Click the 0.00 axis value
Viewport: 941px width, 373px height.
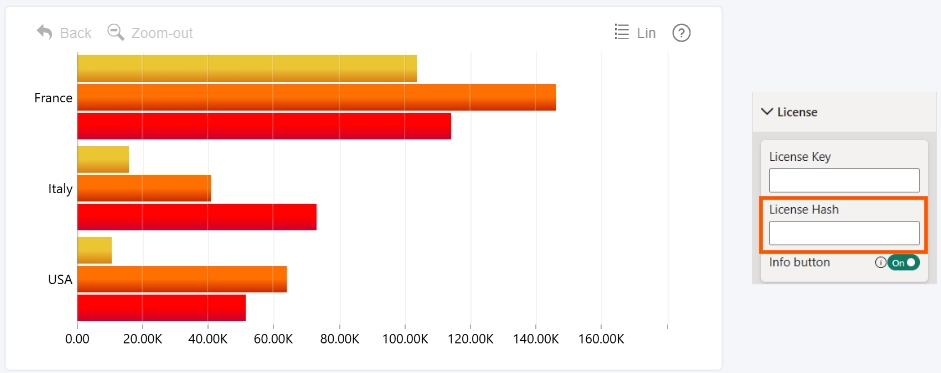tap(77, 339)
